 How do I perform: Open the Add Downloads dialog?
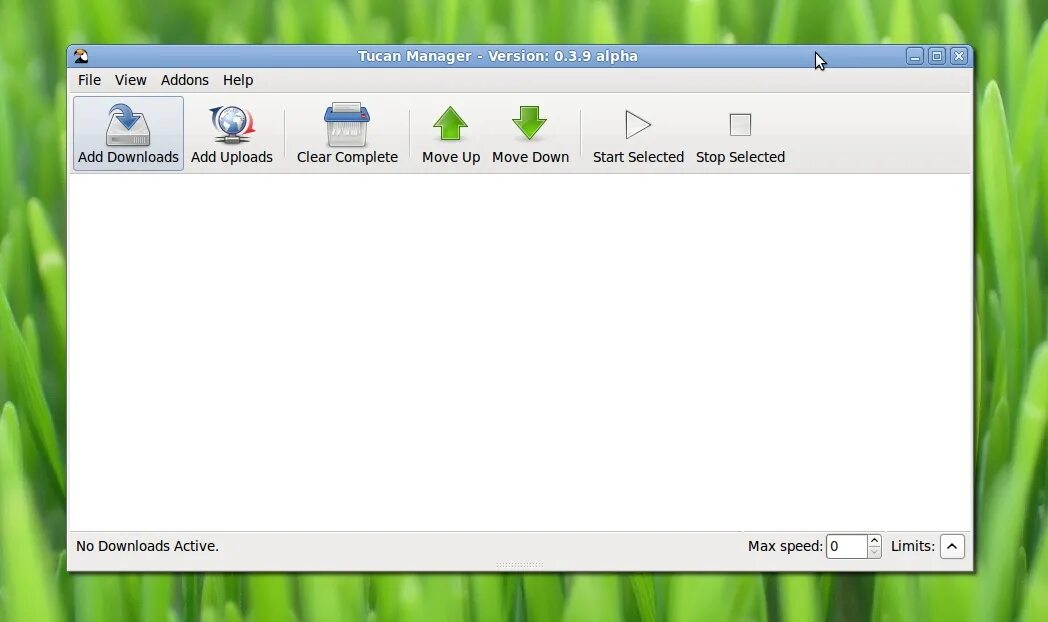coord(128,134)
